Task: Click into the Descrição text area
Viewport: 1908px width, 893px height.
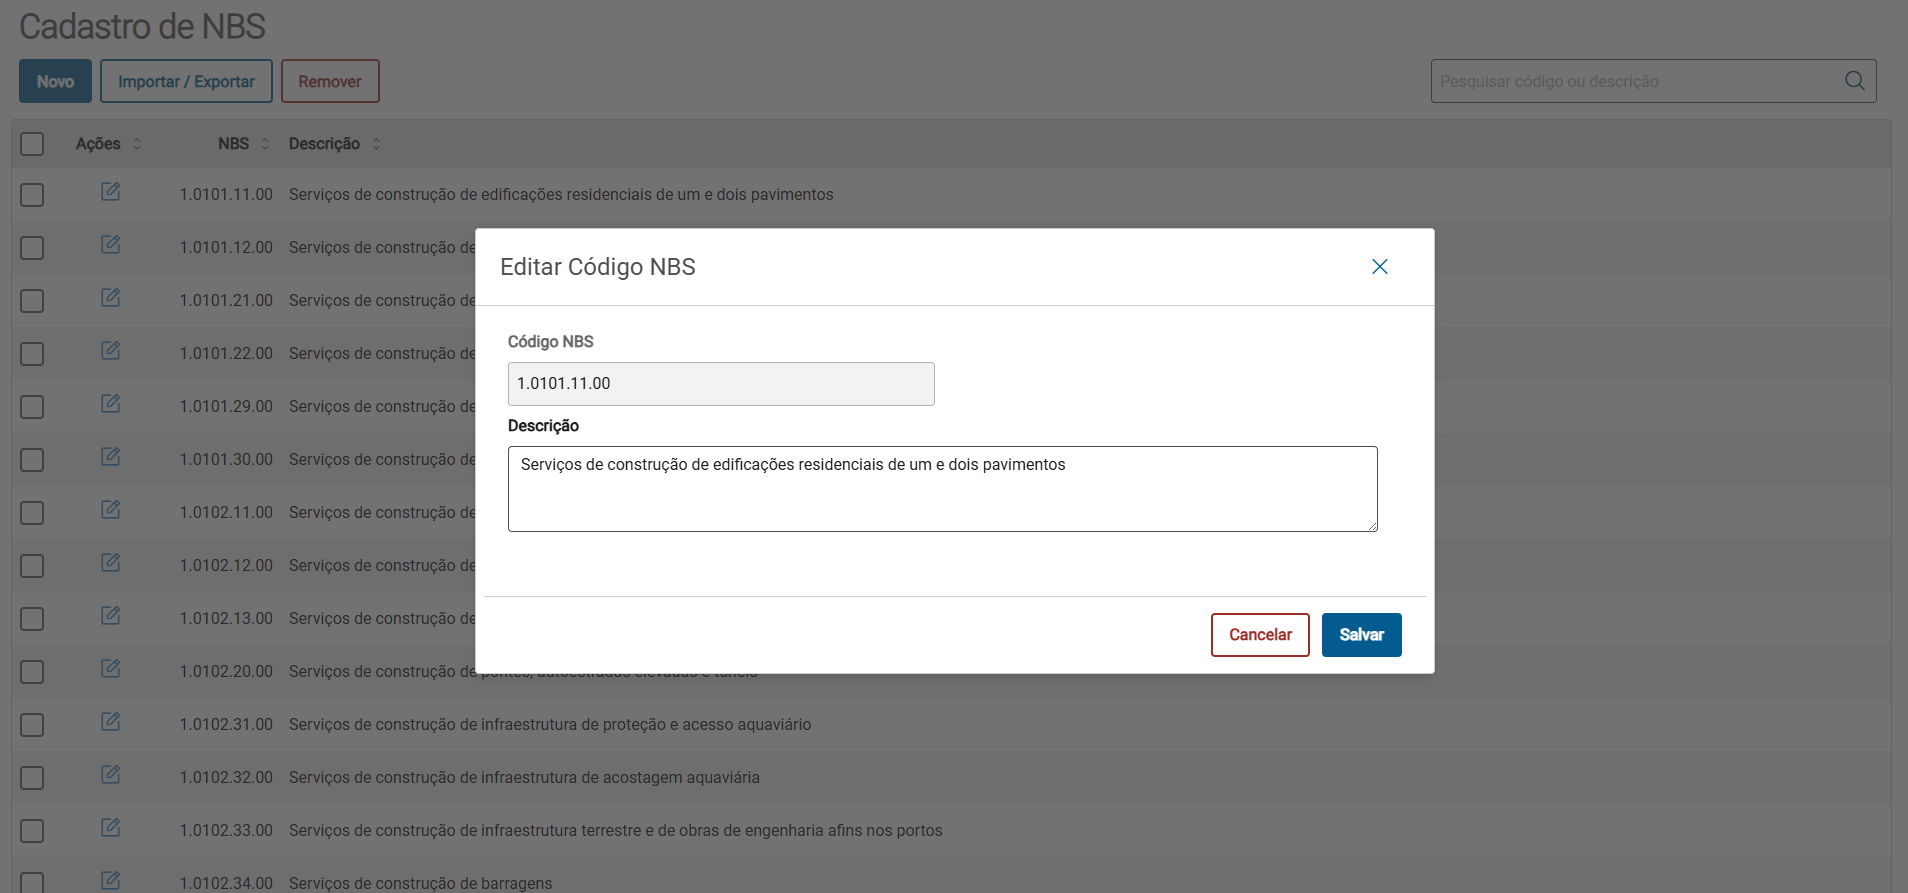Action: click(x=942, y=489)
